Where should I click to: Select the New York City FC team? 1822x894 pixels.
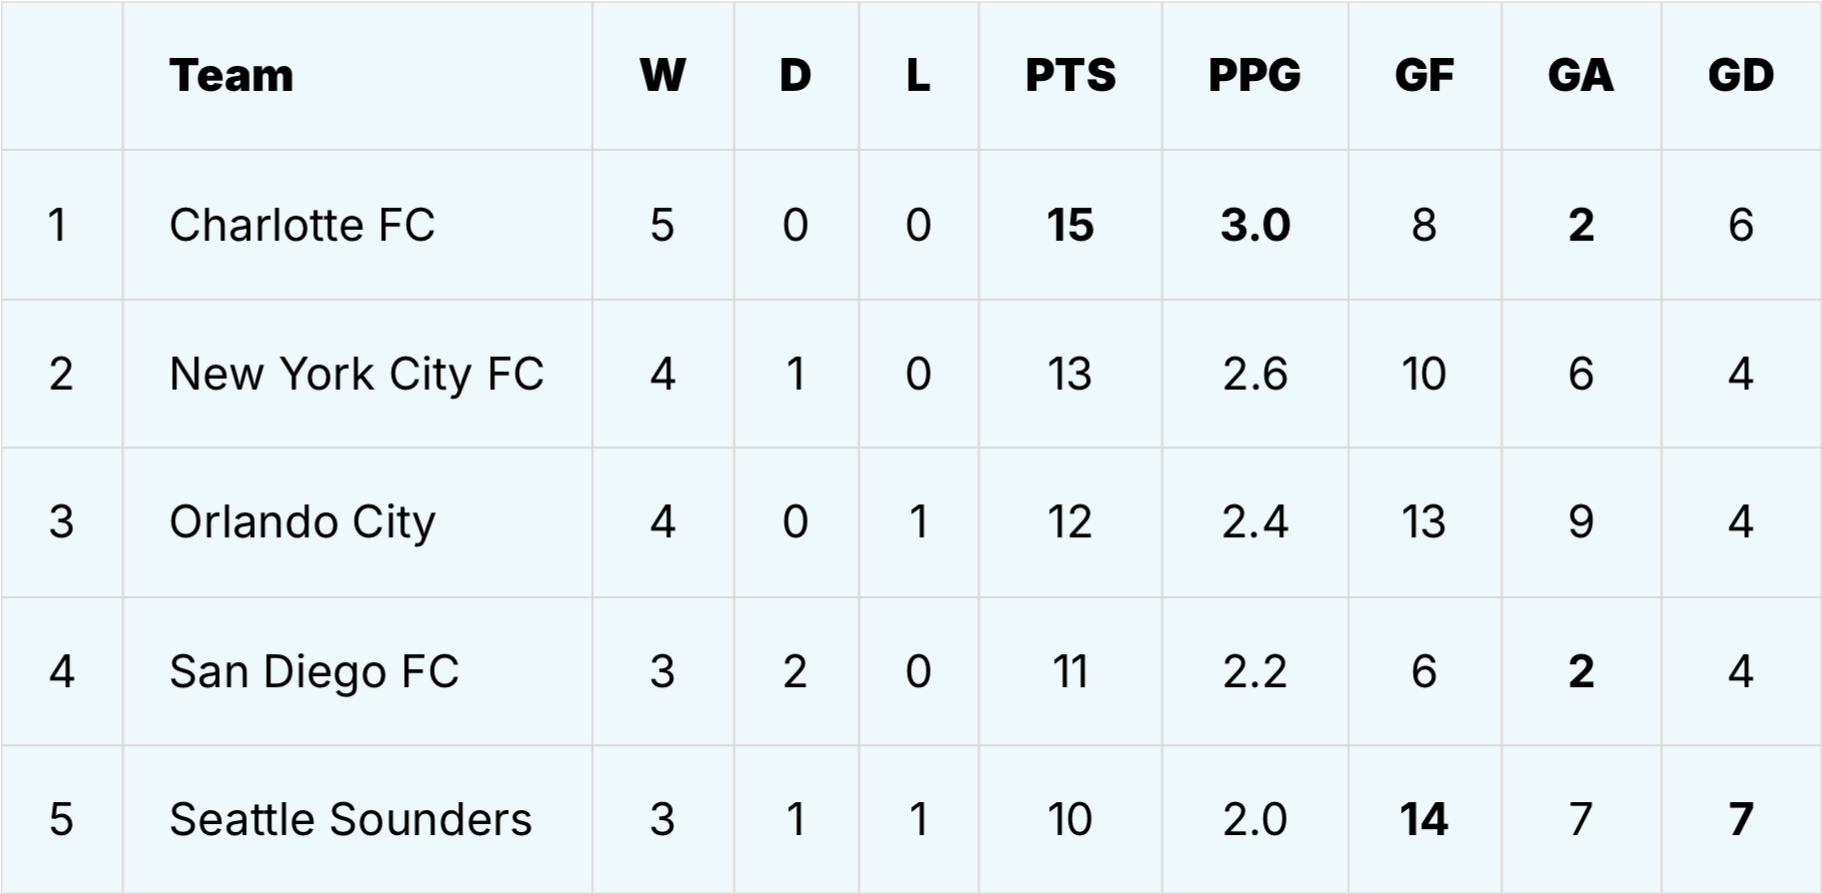click(x=357, y=374)
